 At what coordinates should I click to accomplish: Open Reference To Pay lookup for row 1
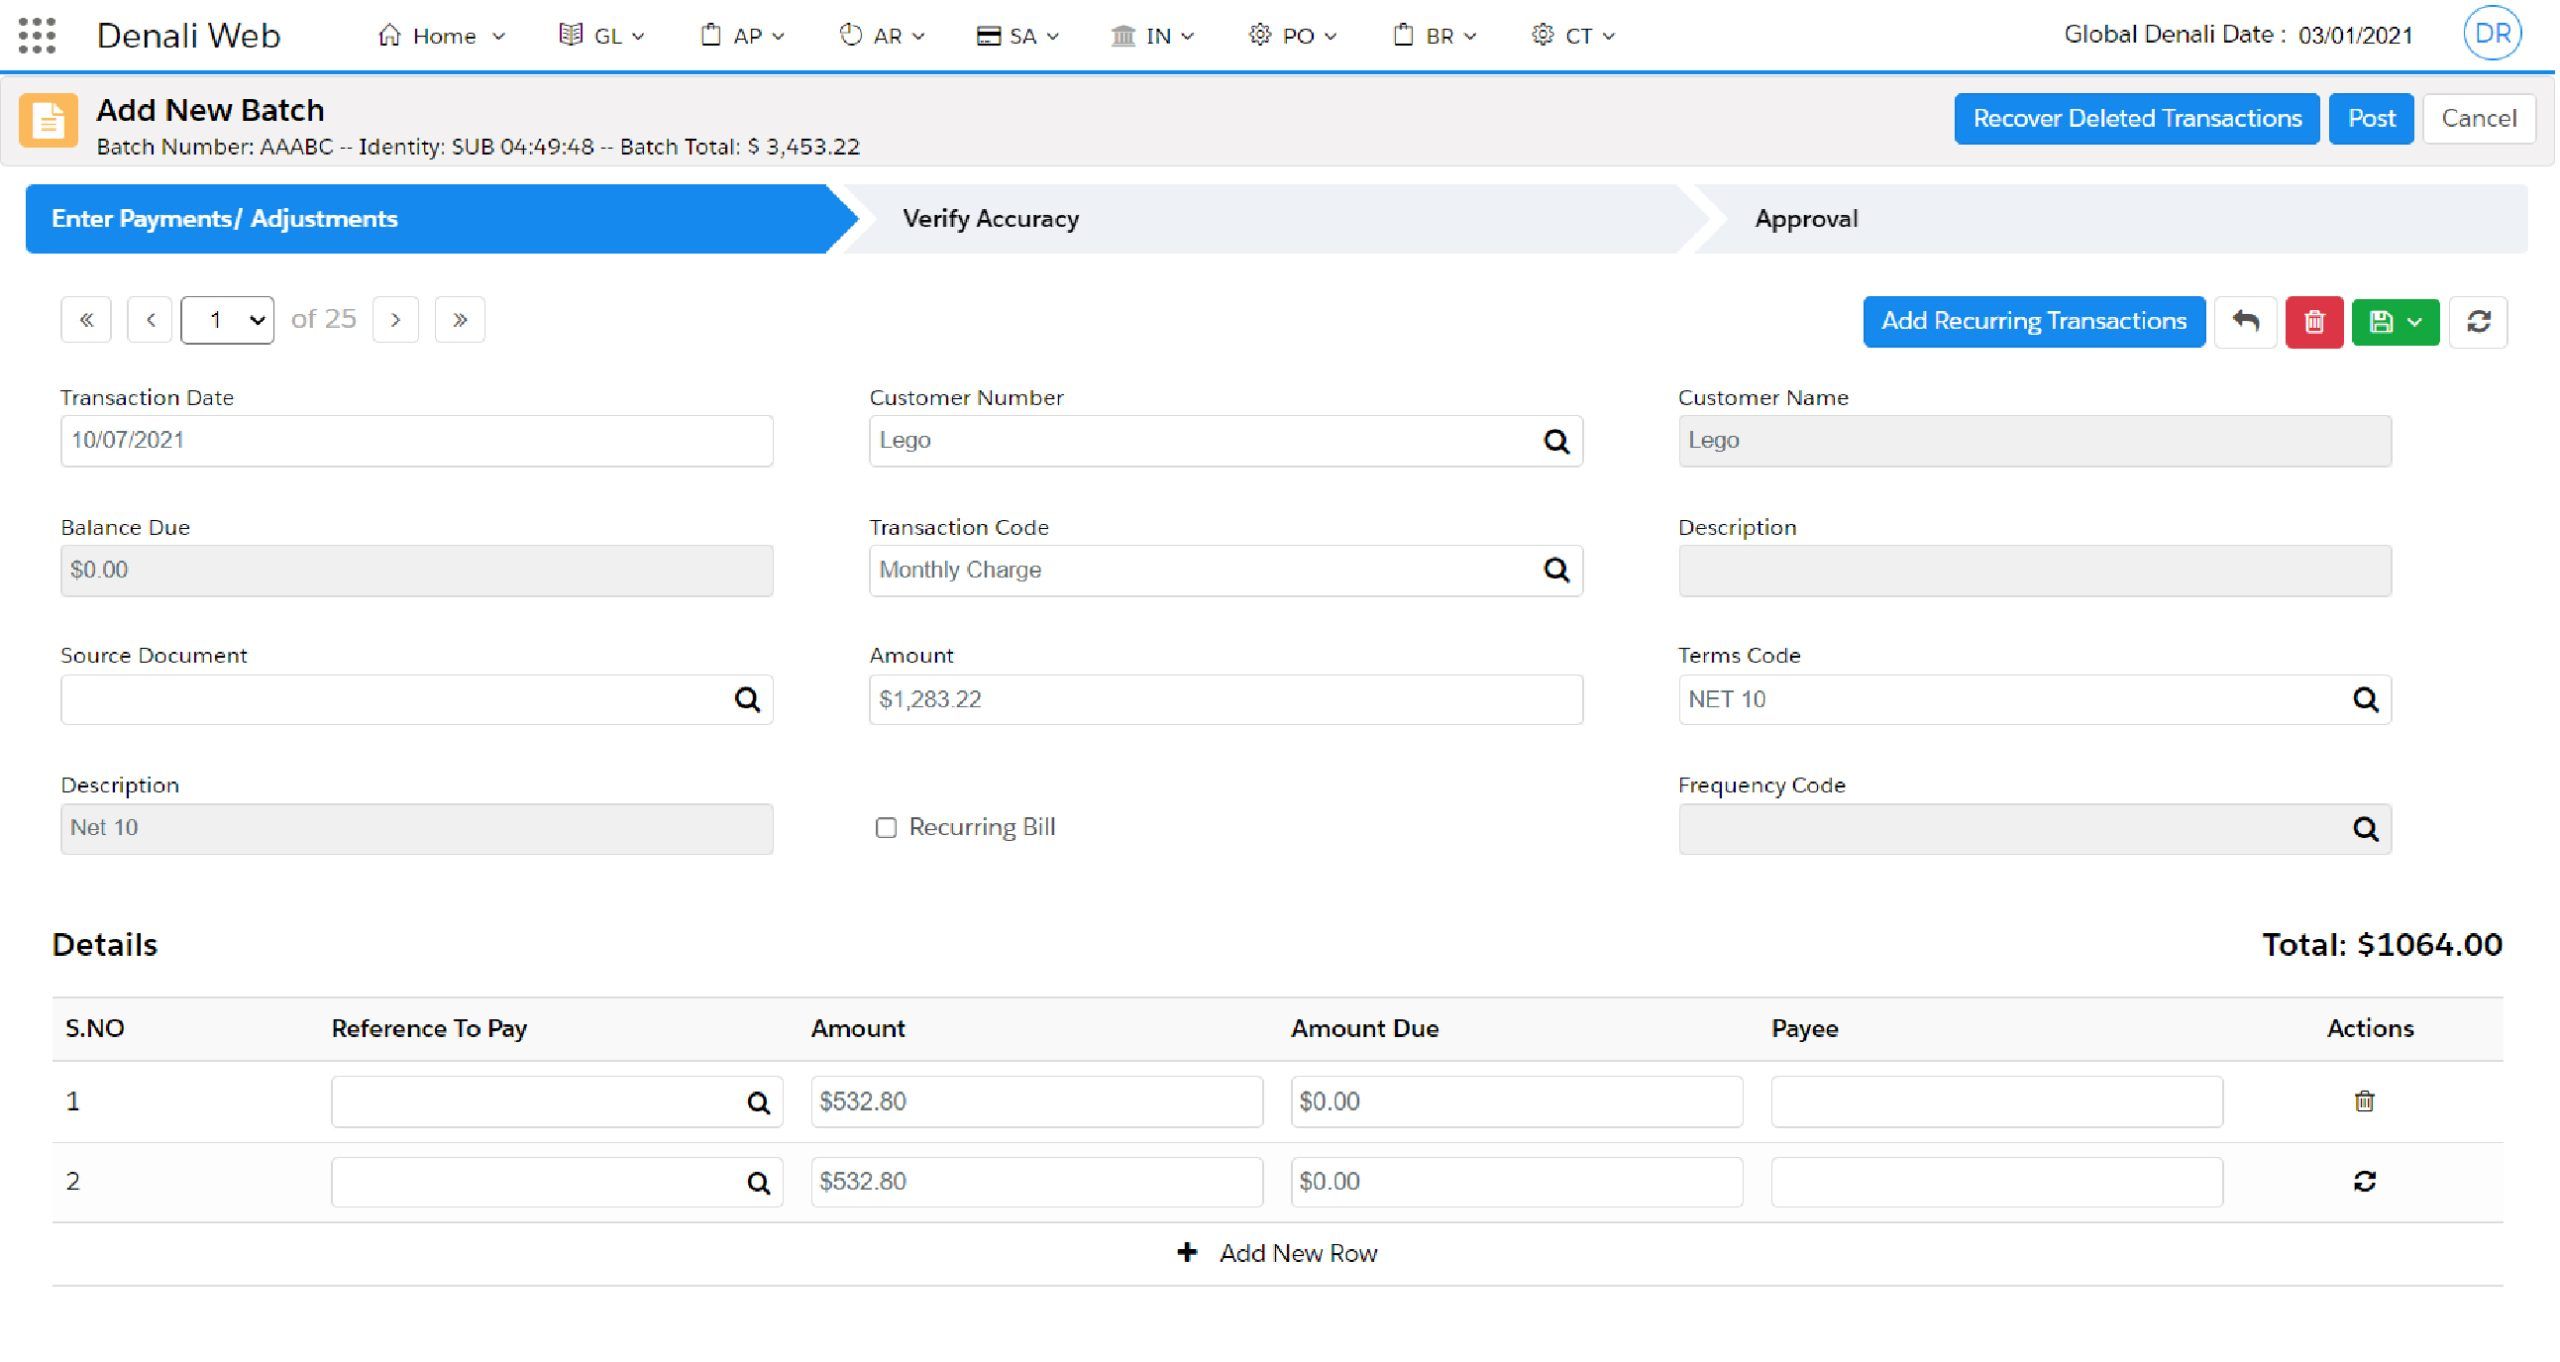point(758,1102)
